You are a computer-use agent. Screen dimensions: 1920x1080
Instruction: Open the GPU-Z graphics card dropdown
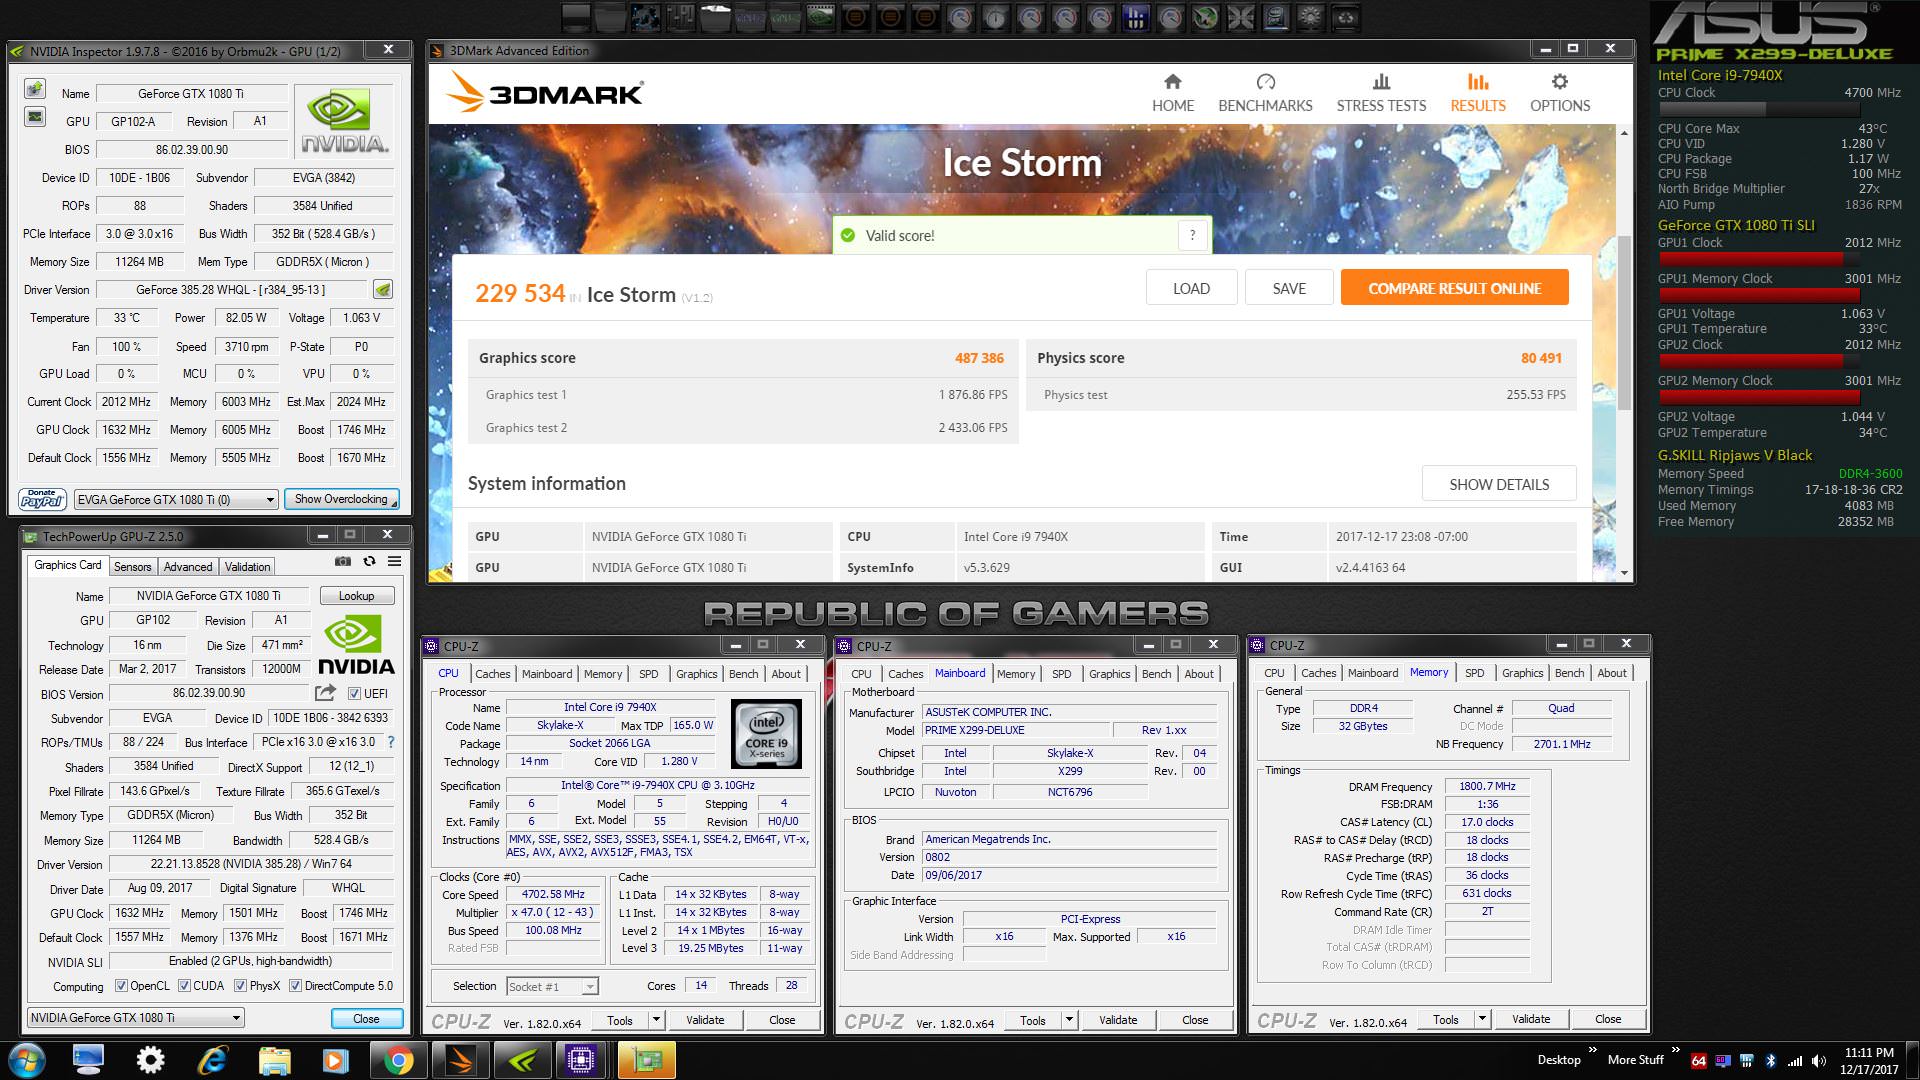click(x=135, y=1018)
